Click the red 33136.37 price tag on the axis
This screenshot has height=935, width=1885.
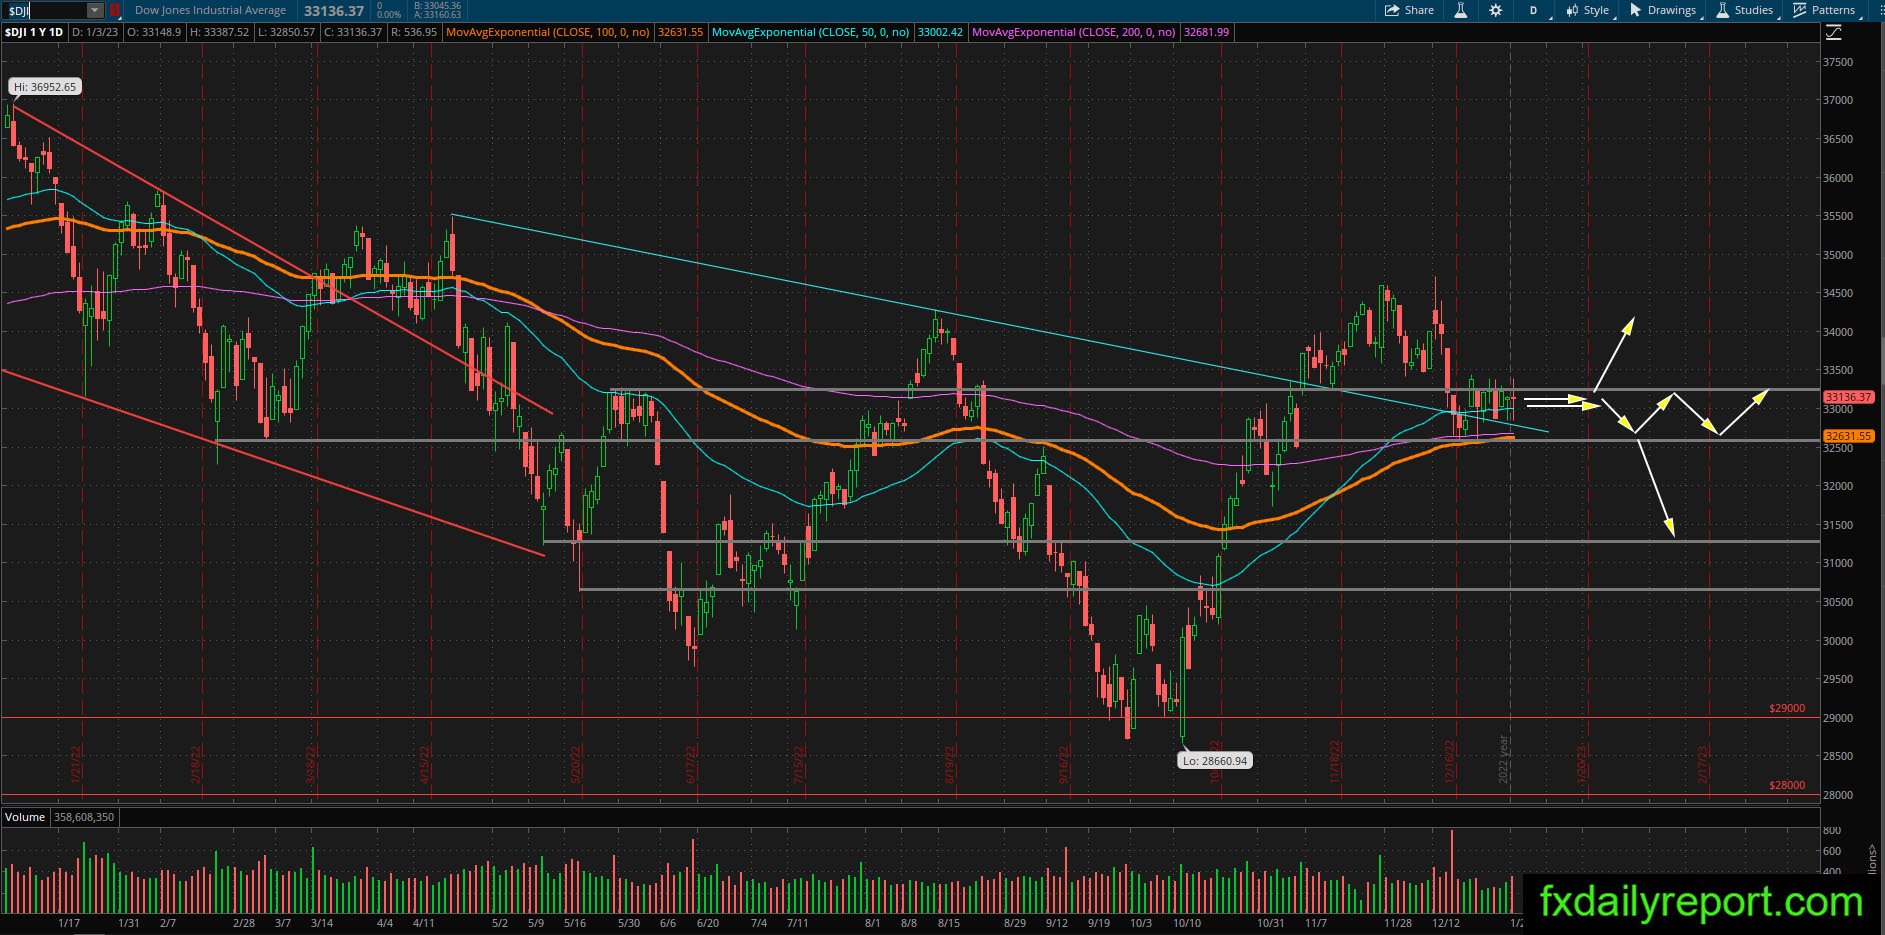(x=1848, y=397)
